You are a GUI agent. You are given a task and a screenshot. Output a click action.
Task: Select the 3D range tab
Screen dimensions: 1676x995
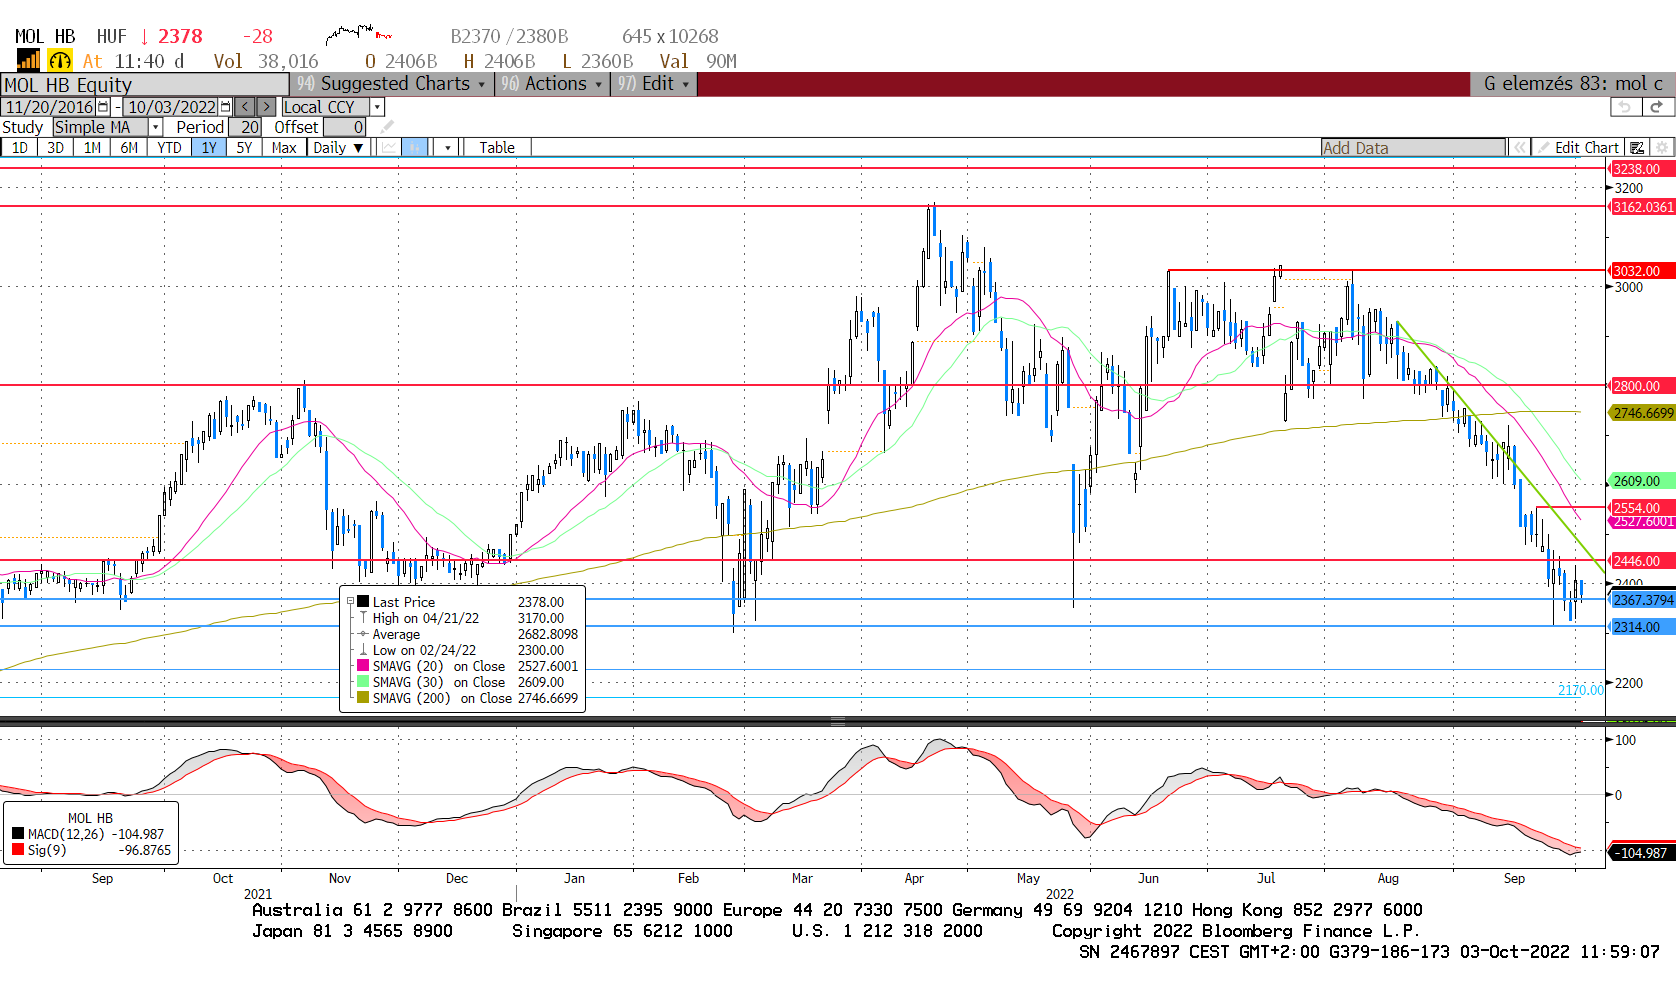pos(55,147)
